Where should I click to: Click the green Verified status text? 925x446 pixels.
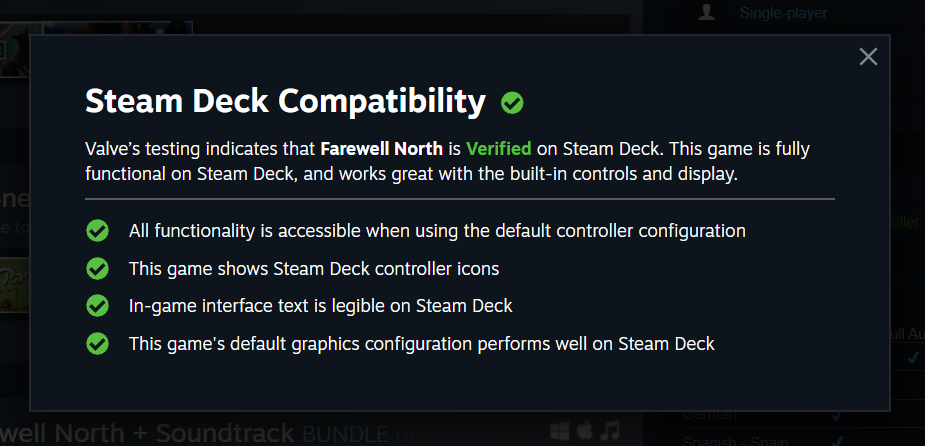pos(498,149)
